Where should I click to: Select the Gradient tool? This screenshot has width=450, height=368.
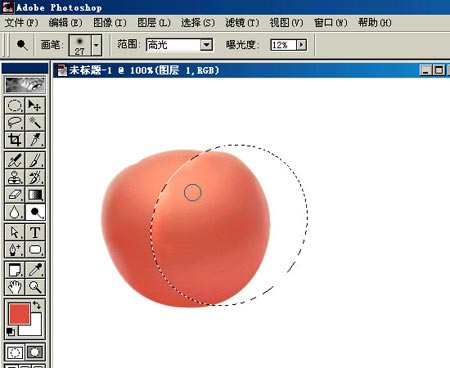coord(35,195)
